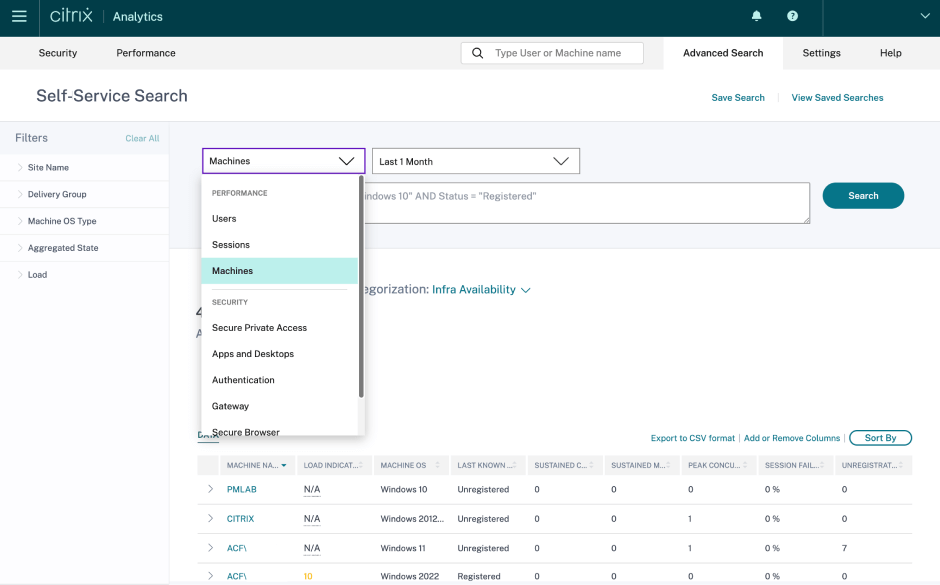This screenshot has height=585, width=940.
Task: Expand the Machine OS Type filter
Action: click(20, 221)
